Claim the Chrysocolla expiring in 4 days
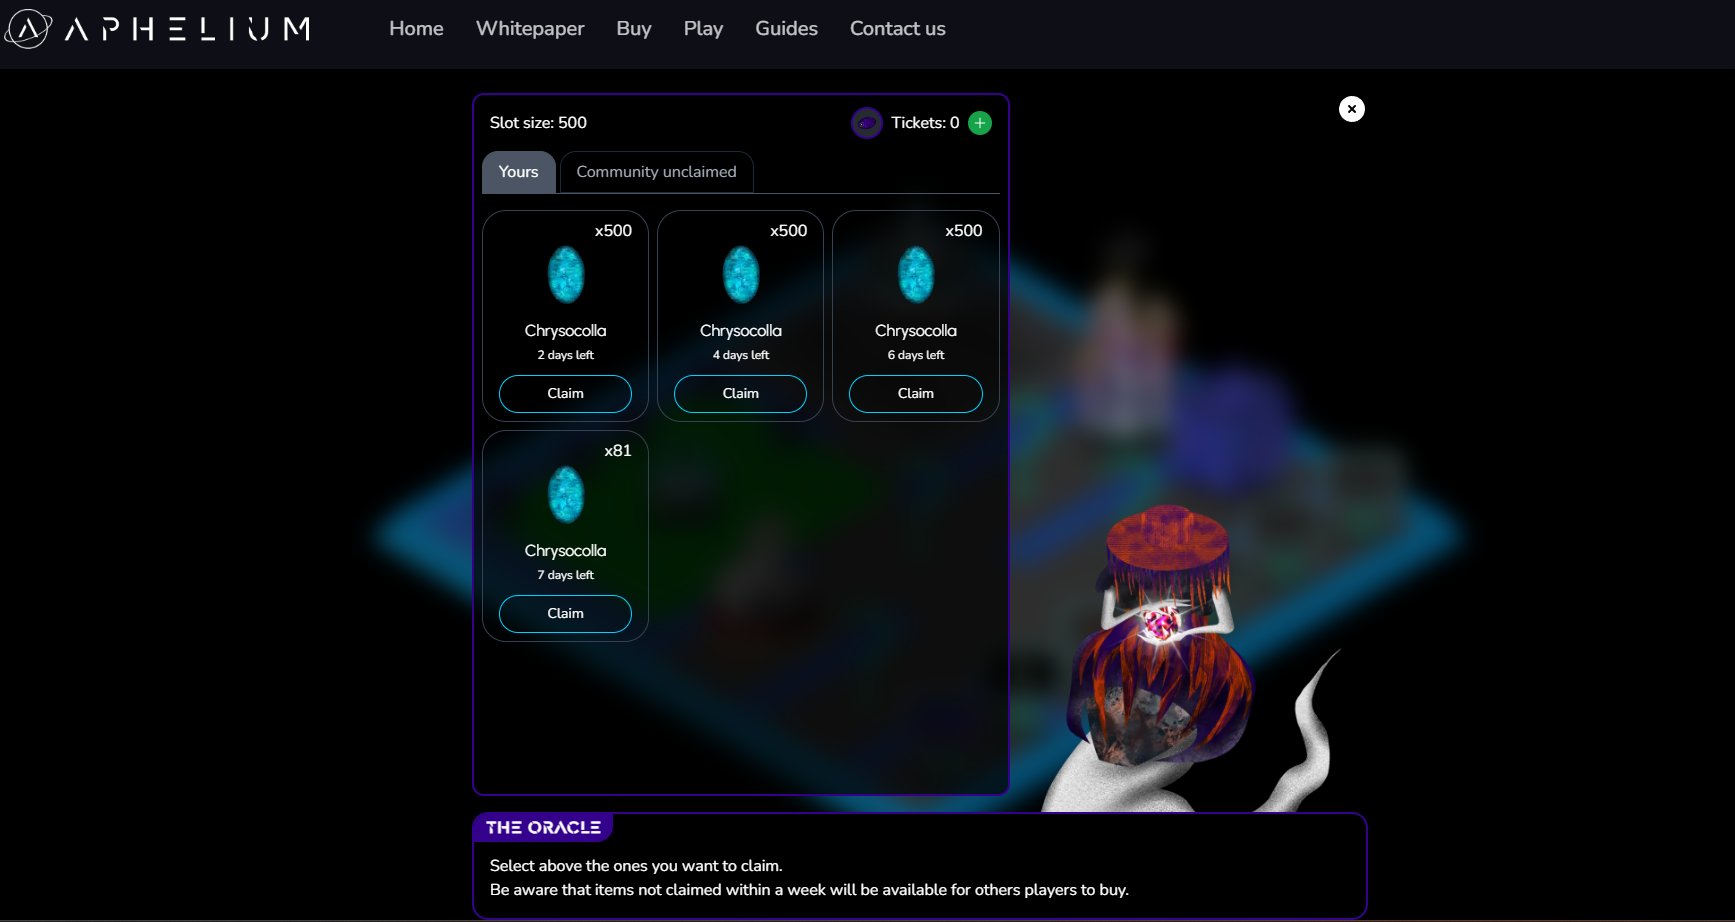Screen dimensions: 1735x922 click(740, 394)
